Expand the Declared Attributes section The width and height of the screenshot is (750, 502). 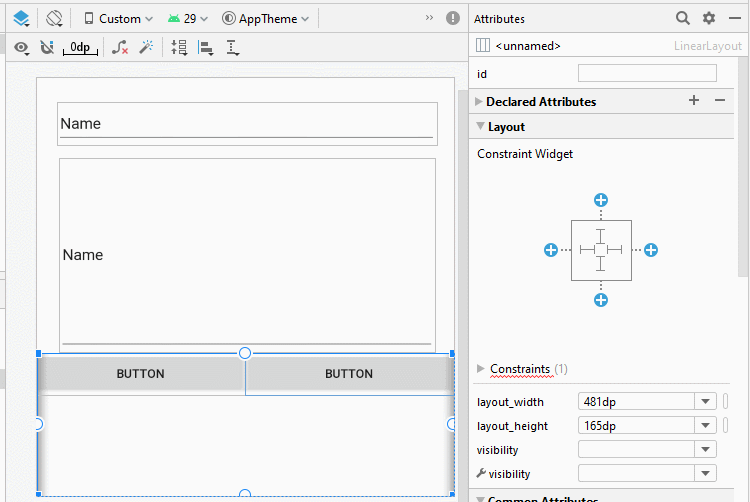(478, 101)
